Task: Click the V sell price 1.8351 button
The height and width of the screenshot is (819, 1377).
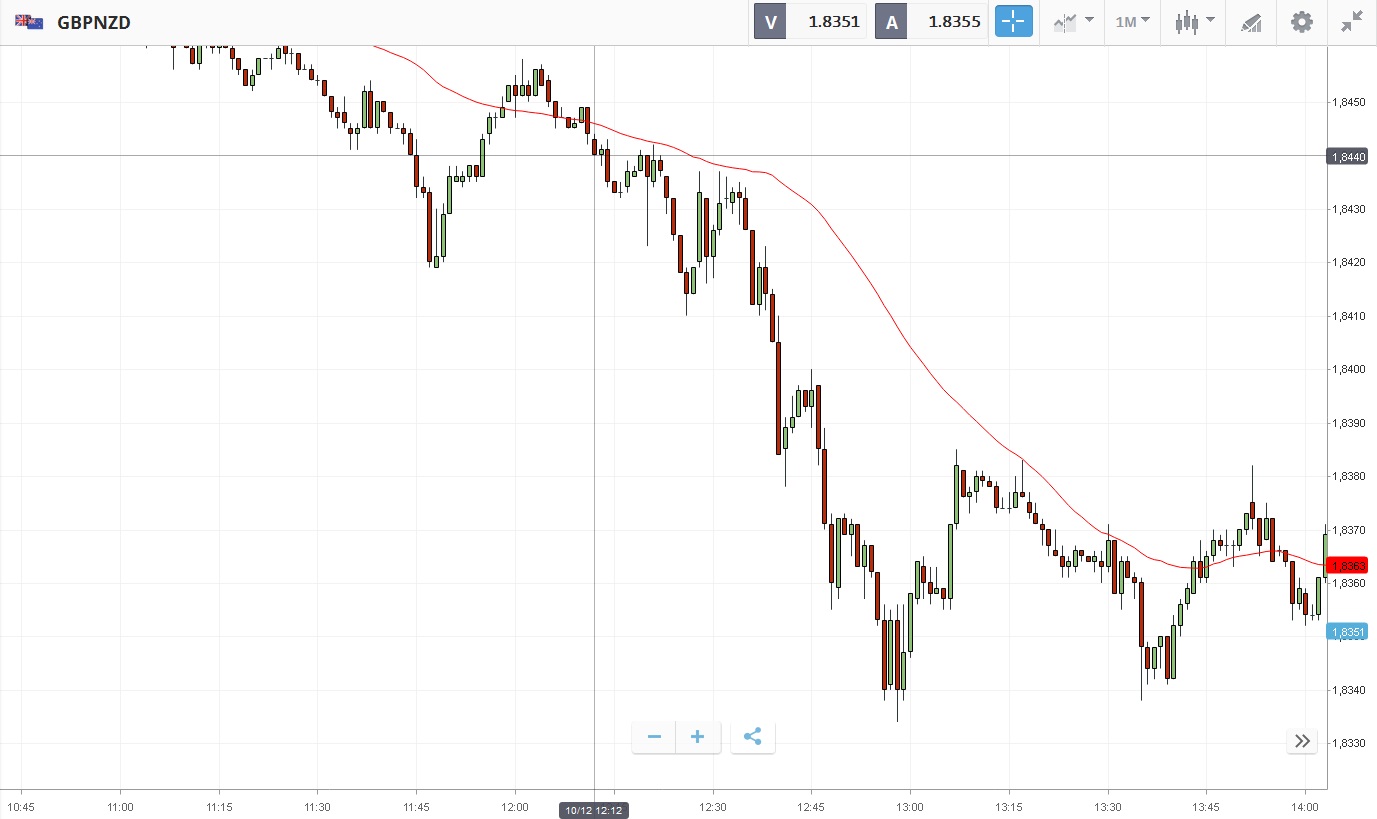Action: [809, 21]
